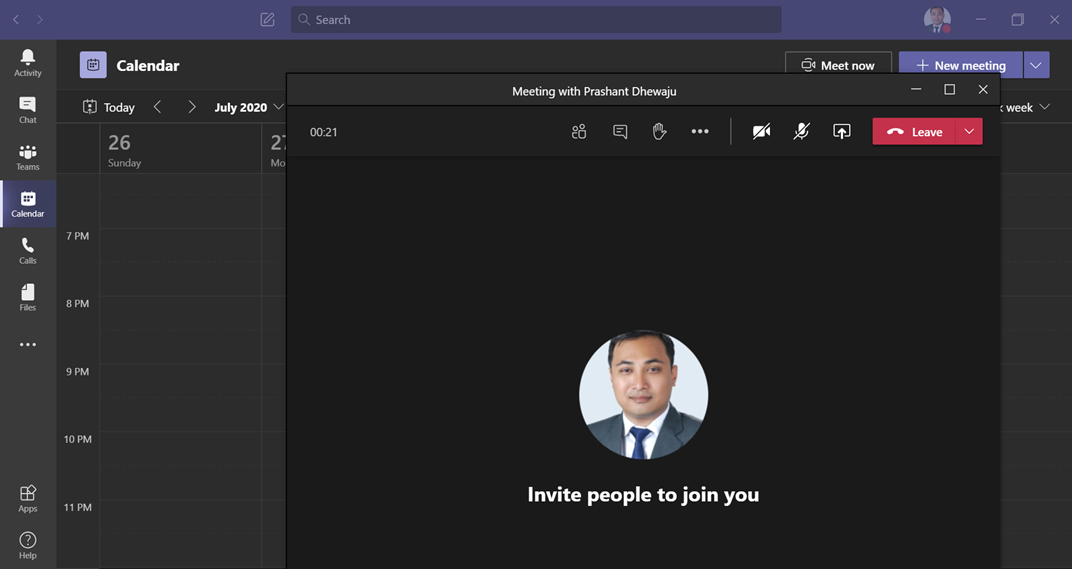Open the July 2020 month picker

pos(248,107)
